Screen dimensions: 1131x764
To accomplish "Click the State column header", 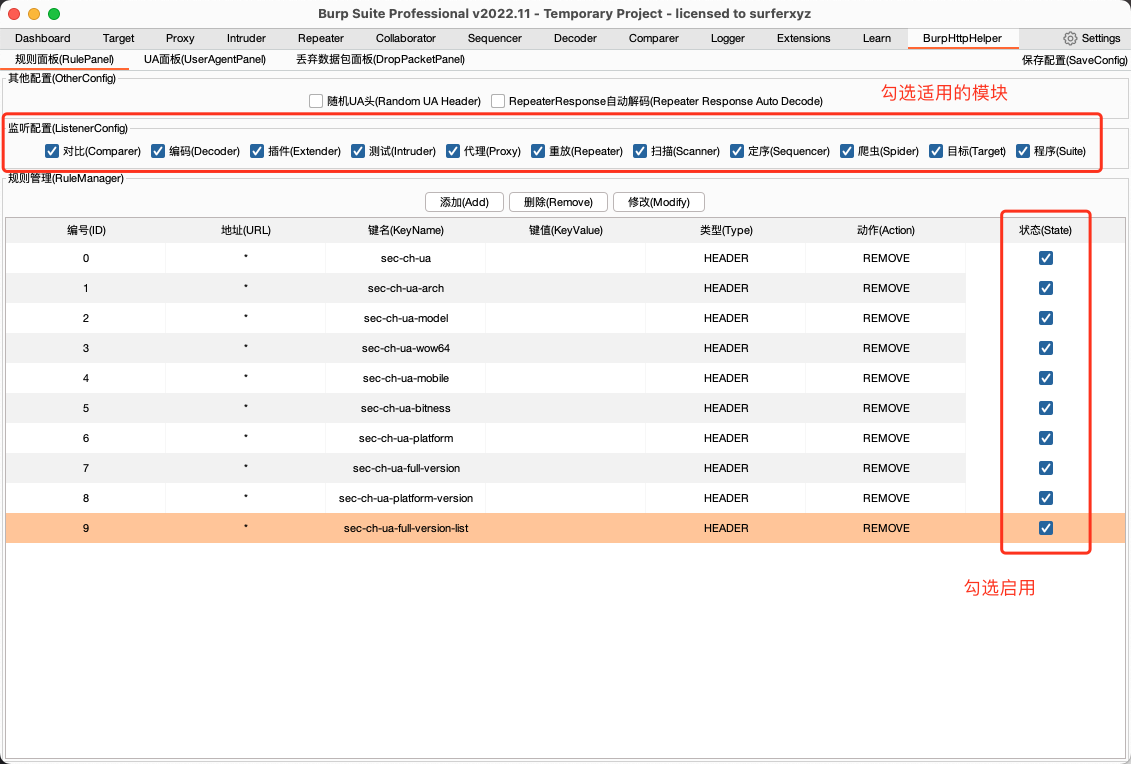I will coord(1045,230).
